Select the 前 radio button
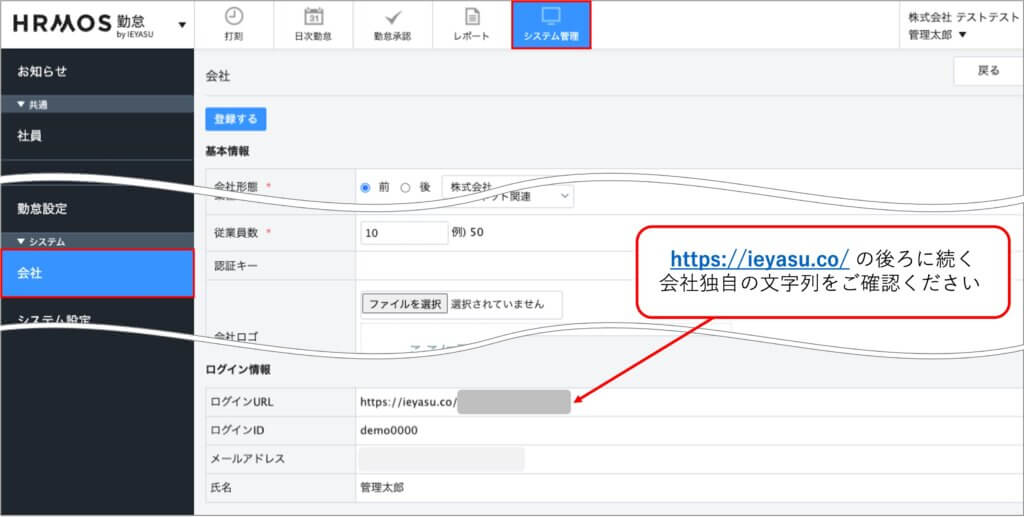Viewport: 1024px width, 517px height. tap(365, 187)
